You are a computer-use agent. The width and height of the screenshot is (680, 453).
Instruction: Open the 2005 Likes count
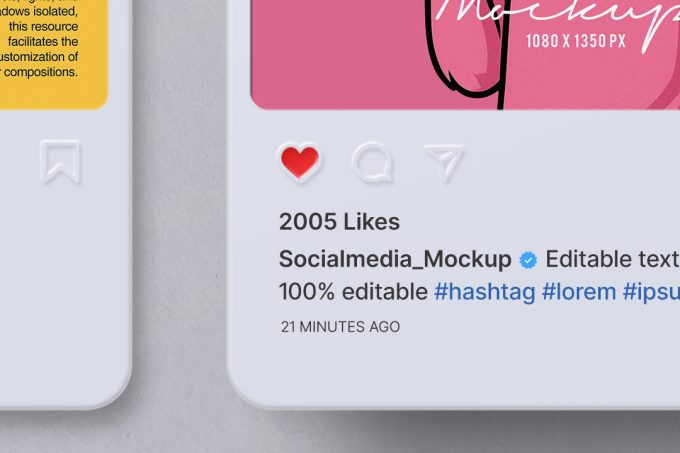[x=340, y=222]
